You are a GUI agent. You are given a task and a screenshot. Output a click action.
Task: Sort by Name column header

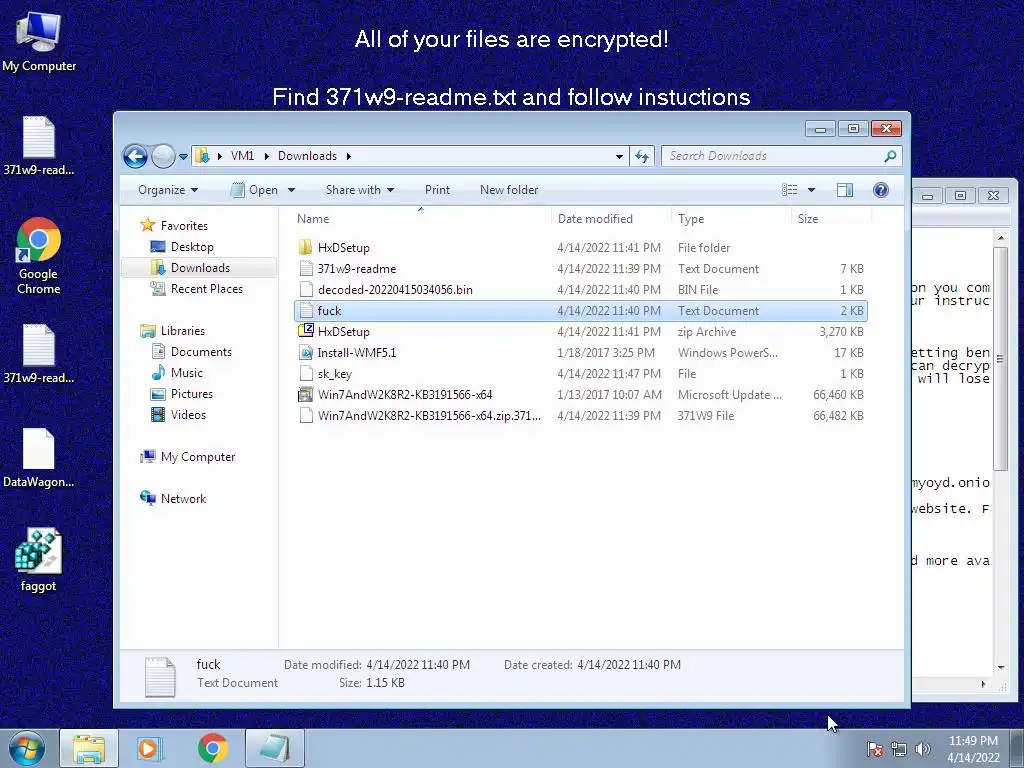421,219
